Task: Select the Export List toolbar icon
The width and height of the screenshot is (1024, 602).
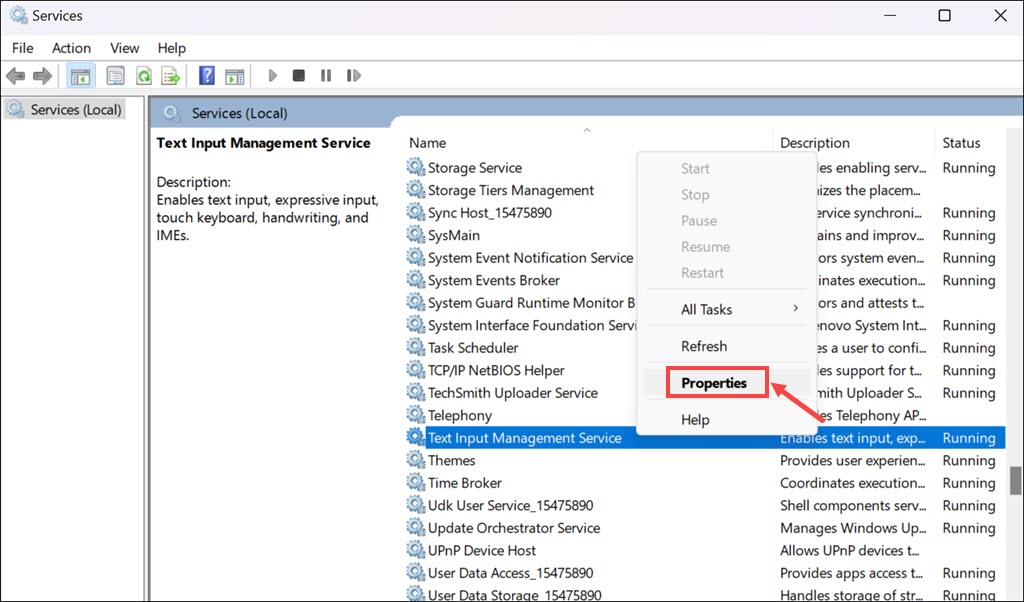Action: point(170,75)
